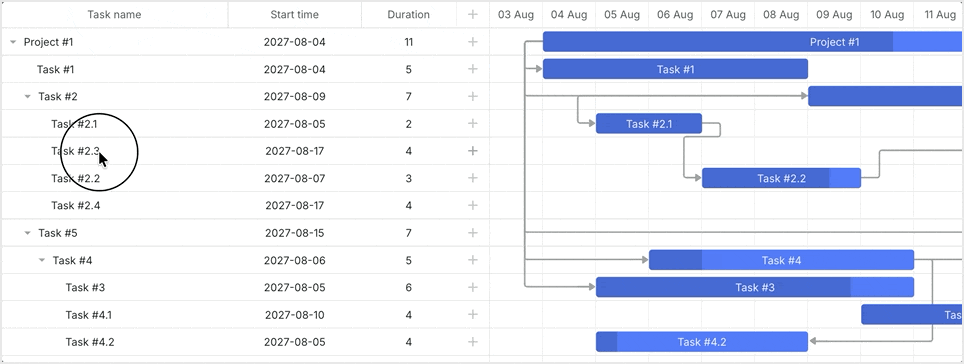Add subtask using plus icon for Project #1
This screenshot has width=964, height=364.
(473, 42)
